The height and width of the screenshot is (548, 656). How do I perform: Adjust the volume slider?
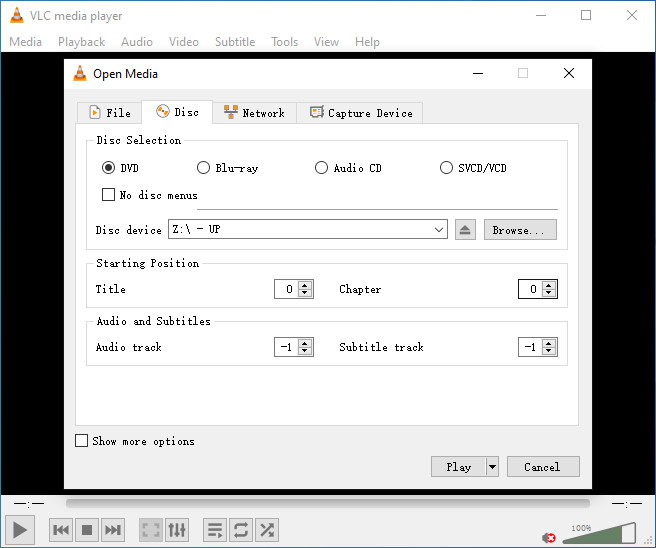[x=601, y=533]
